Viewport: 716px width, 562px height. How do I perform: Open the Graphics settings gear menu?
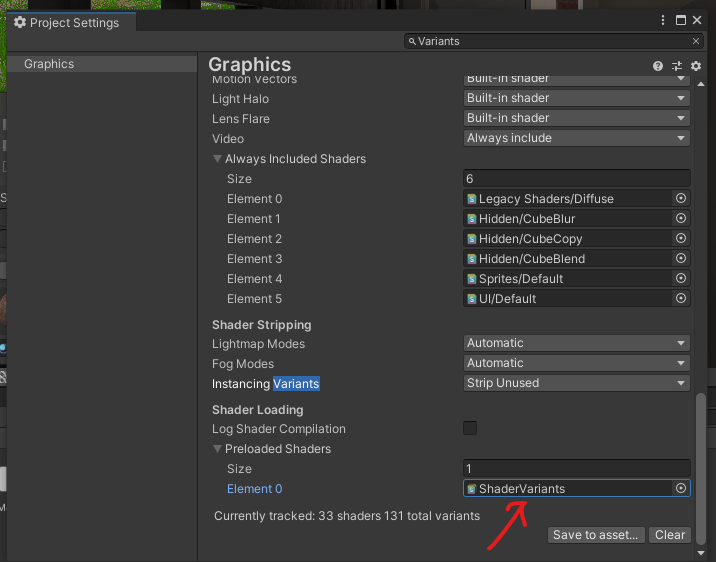coord(696,66)
